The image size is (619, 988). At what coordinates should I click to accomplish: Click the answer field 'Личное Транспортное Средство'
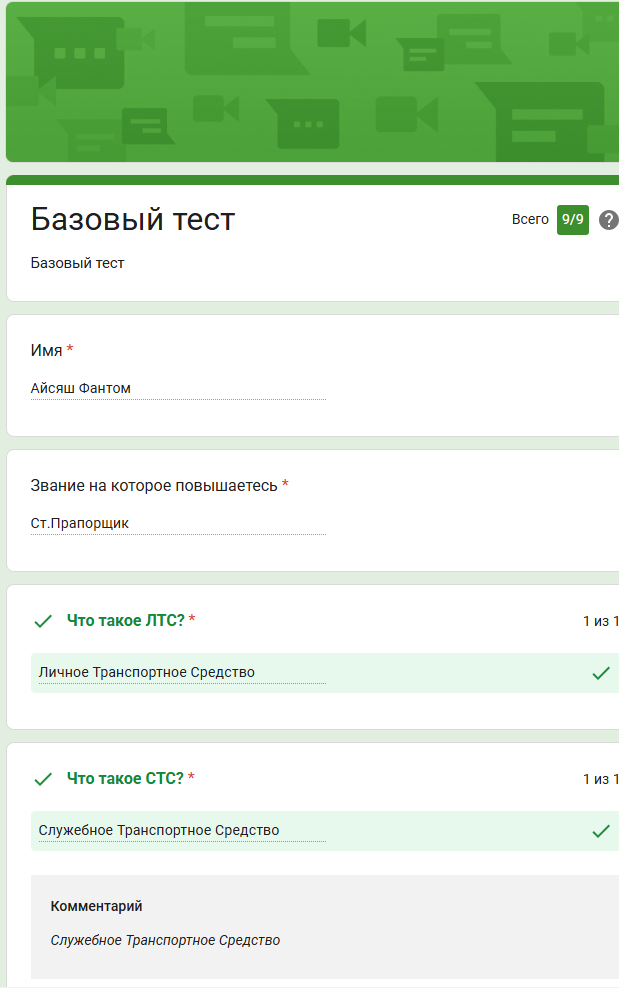click(178, 673)
